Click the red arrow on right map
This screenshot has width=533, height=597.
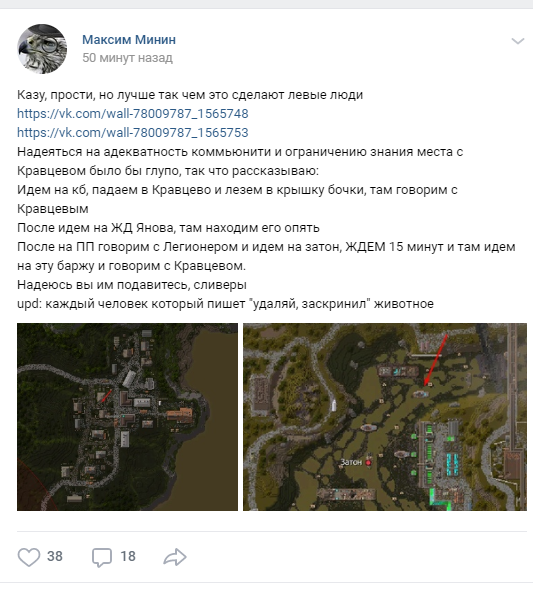(x=436, y=360)
